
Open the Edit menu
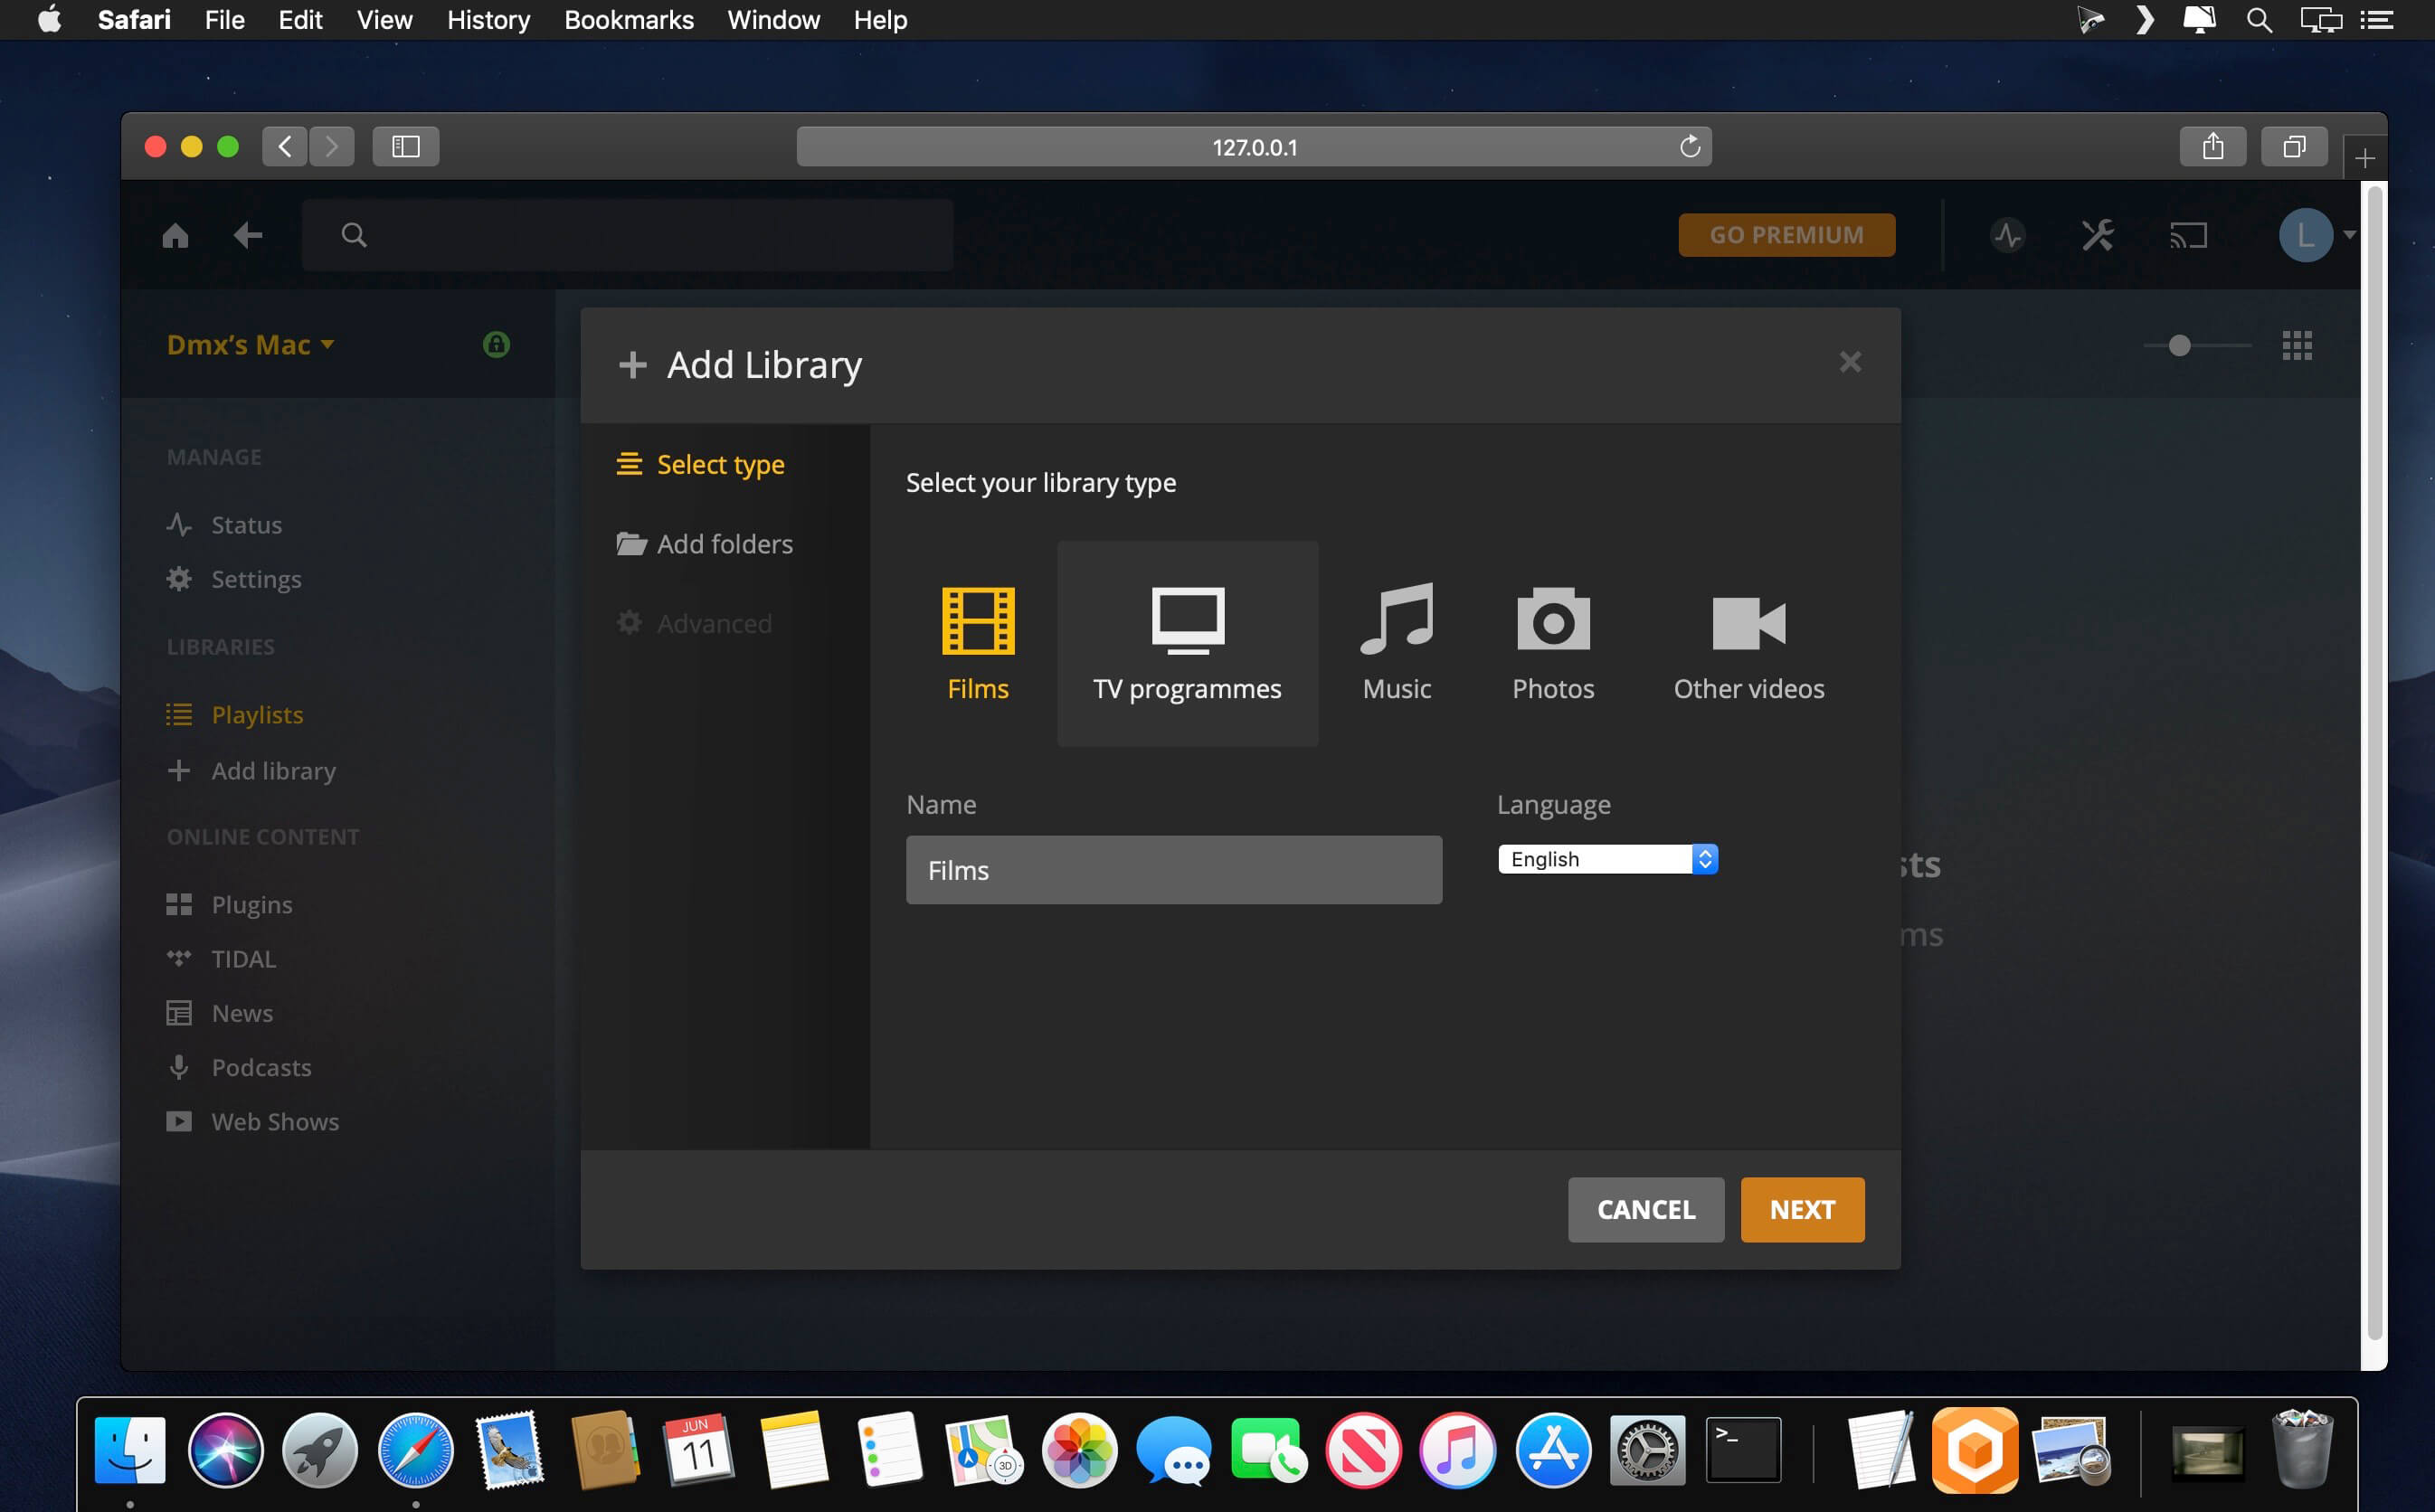[300, 20]
